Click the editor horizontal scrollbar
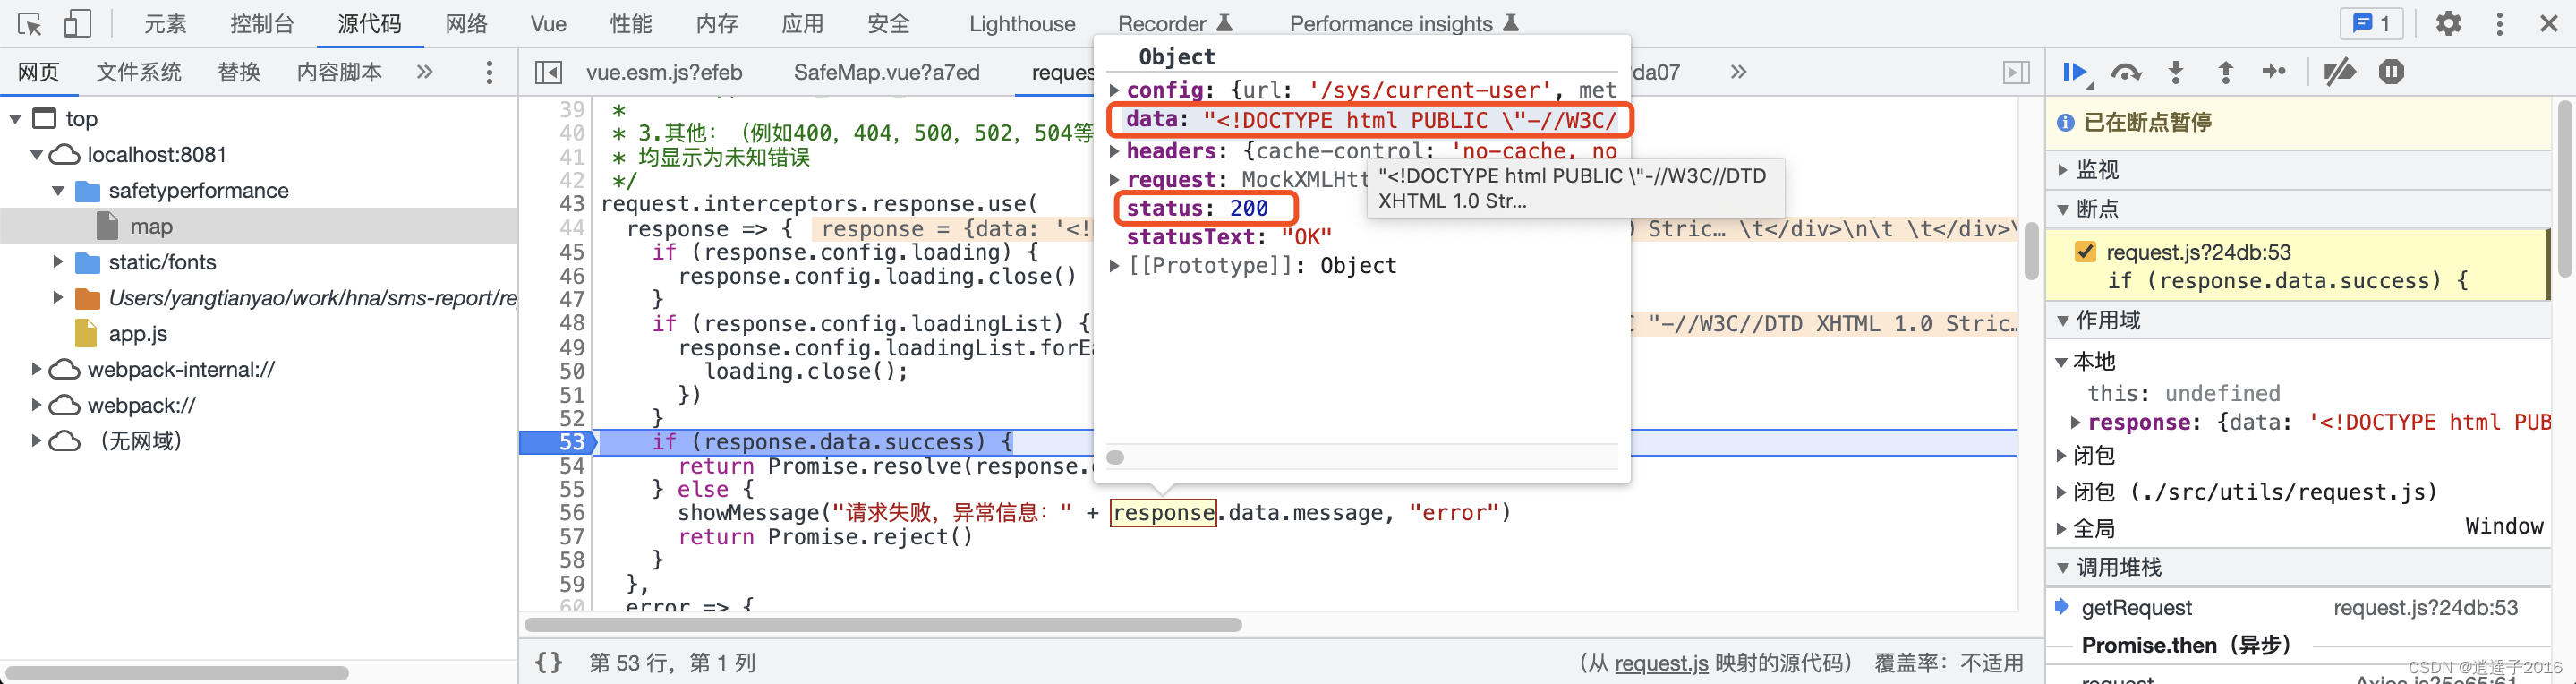2576x684 pixels. pos(883,625)
